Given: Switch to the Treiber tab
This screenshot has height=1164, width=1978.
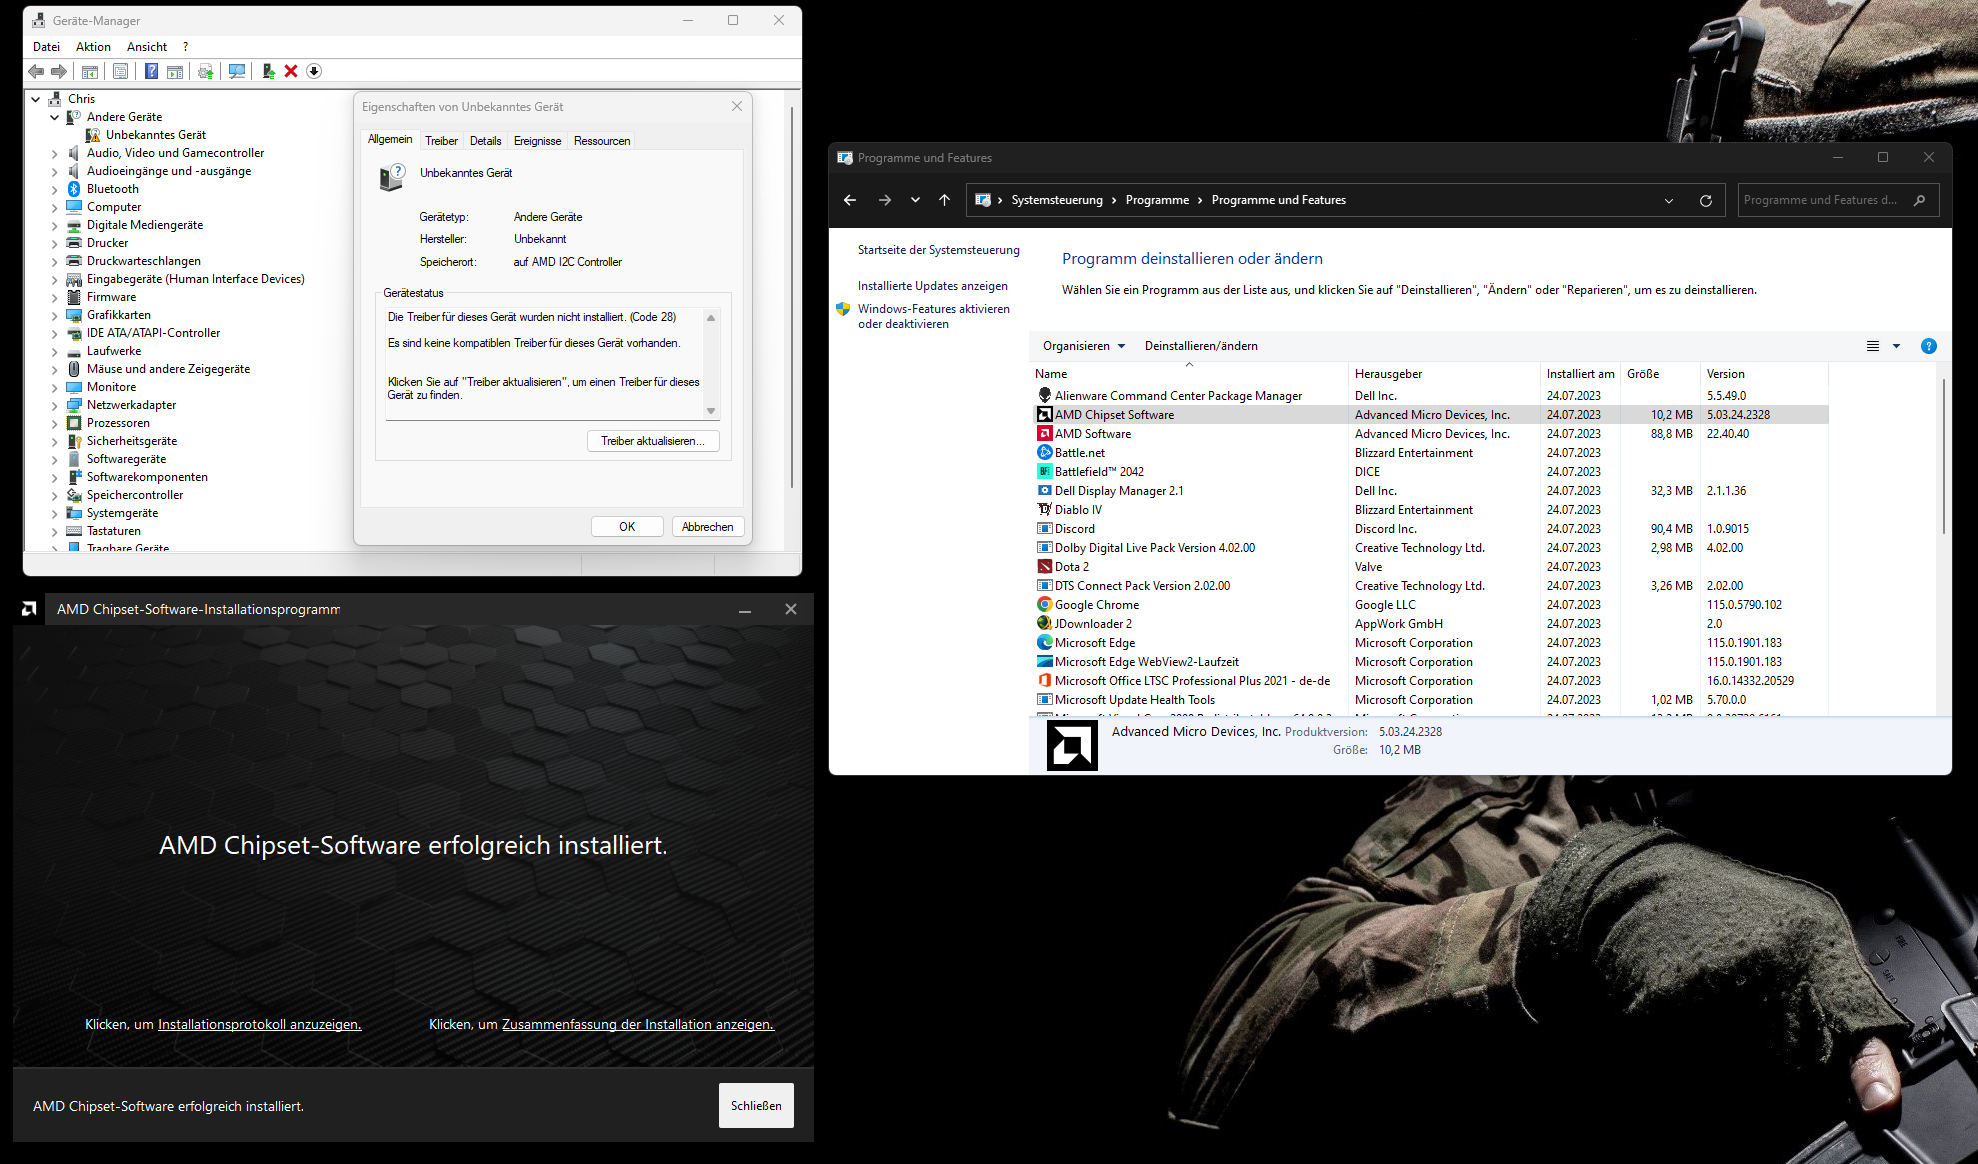Looking at the screenshot, I should (x=441, y=141).
